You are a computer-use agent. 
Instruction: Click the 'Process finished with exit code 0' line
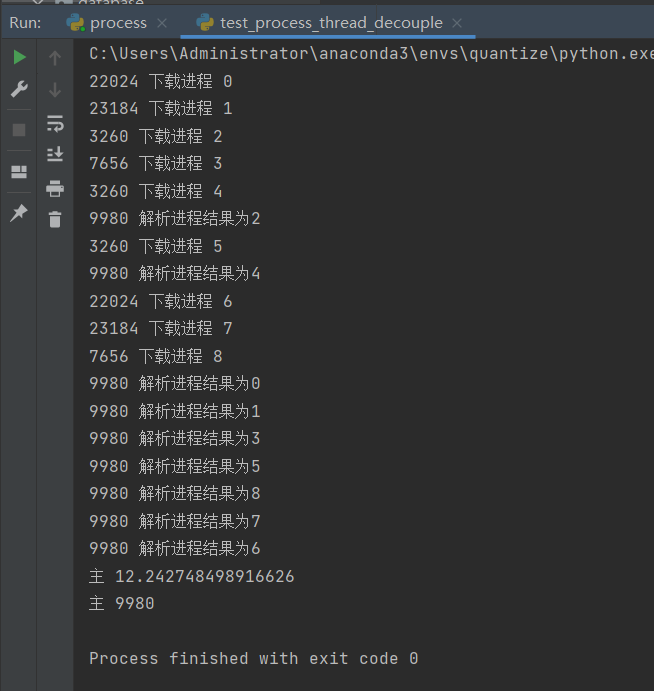(253, 658)
